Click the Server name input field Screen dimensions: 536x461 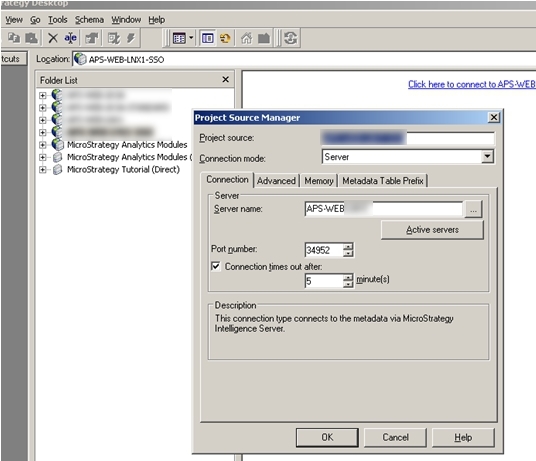(x=384, y=208)
